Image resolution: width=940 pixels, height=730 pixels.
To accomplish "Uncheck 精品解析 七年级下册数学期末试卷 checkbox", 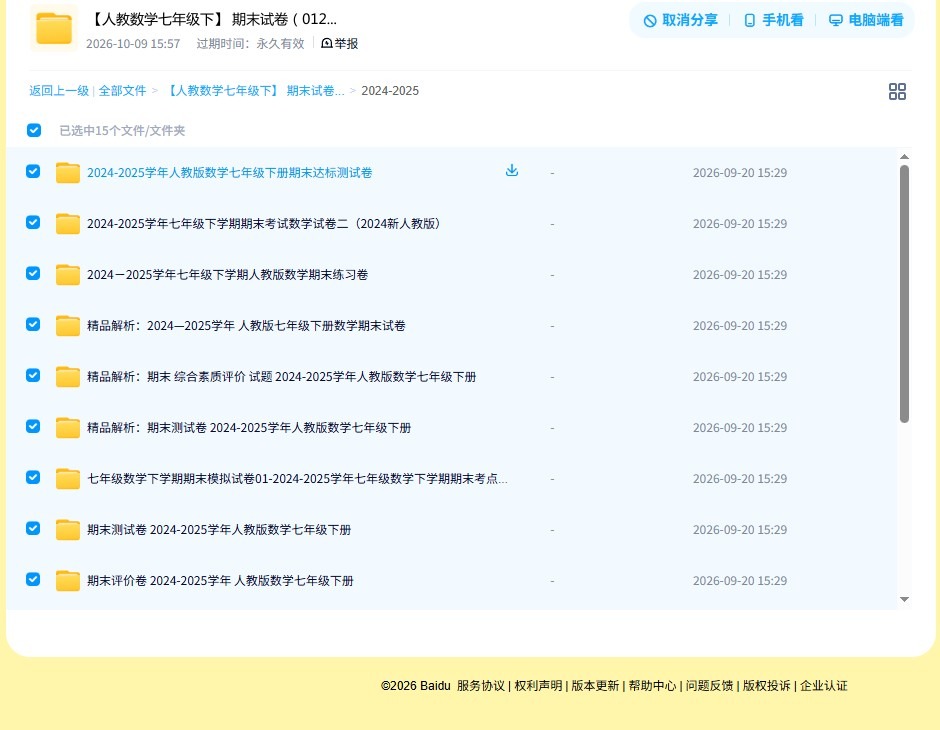I will pos(33,324).
